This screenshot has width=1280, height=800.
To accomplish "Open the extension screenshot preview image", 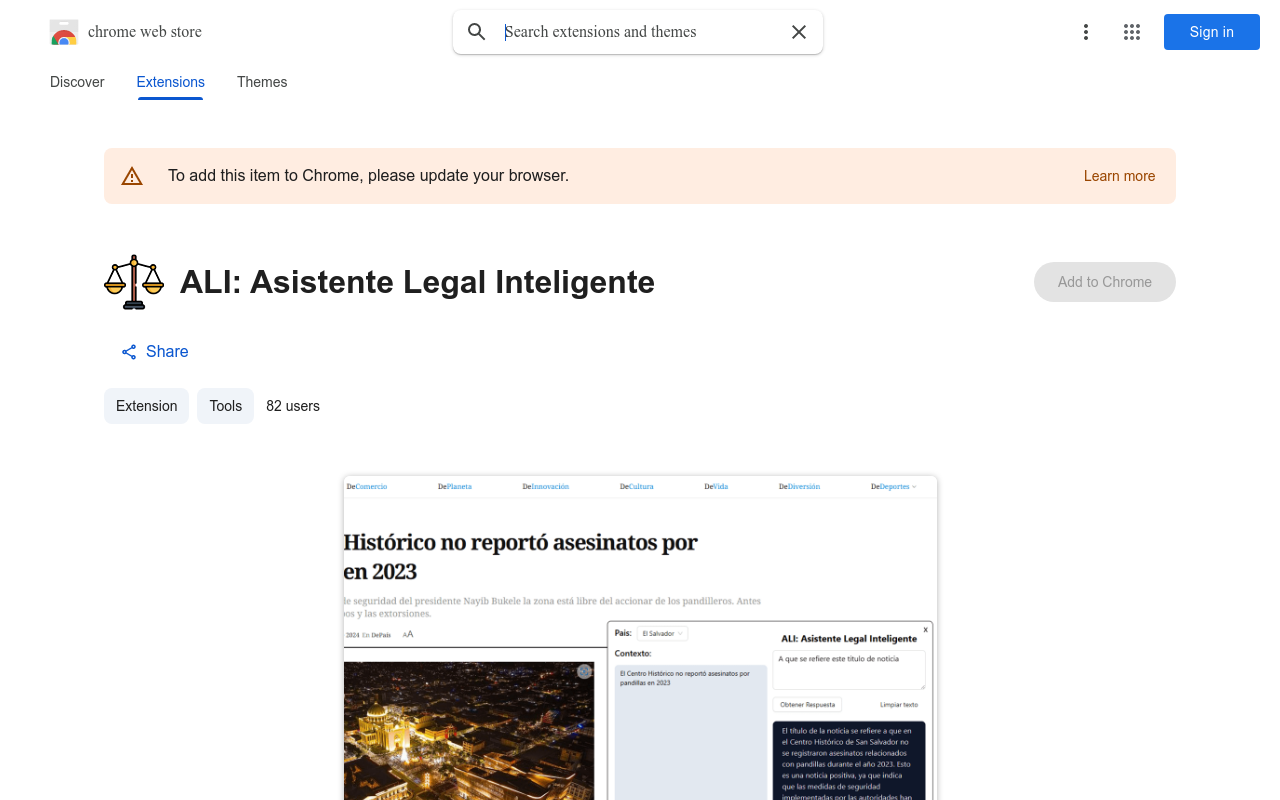I will point(640,638).
